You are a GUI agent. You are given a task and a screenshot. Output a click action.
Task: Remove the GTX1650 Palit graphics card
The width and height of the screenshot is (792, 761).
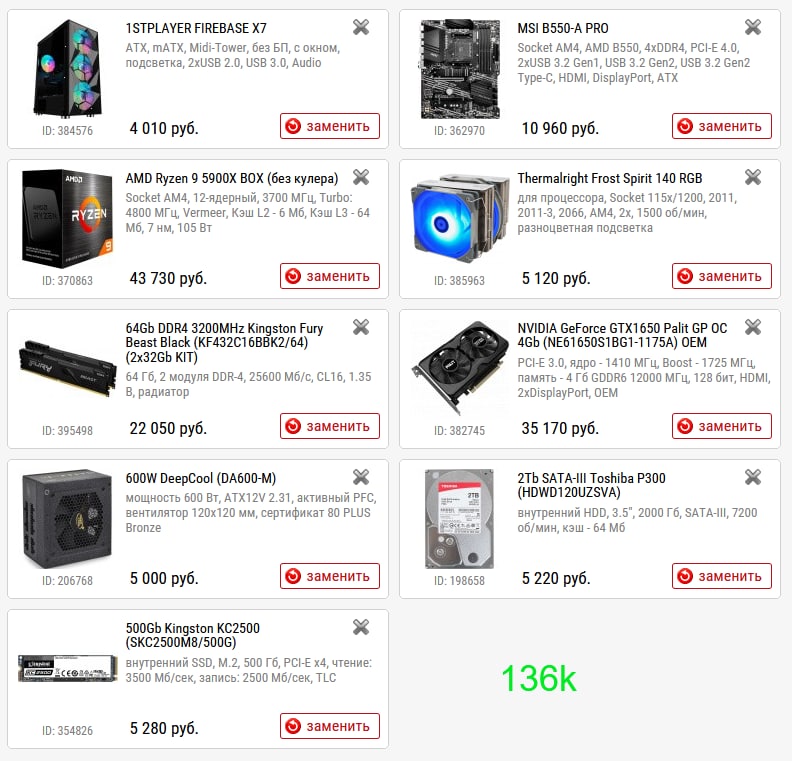point(753,327)
